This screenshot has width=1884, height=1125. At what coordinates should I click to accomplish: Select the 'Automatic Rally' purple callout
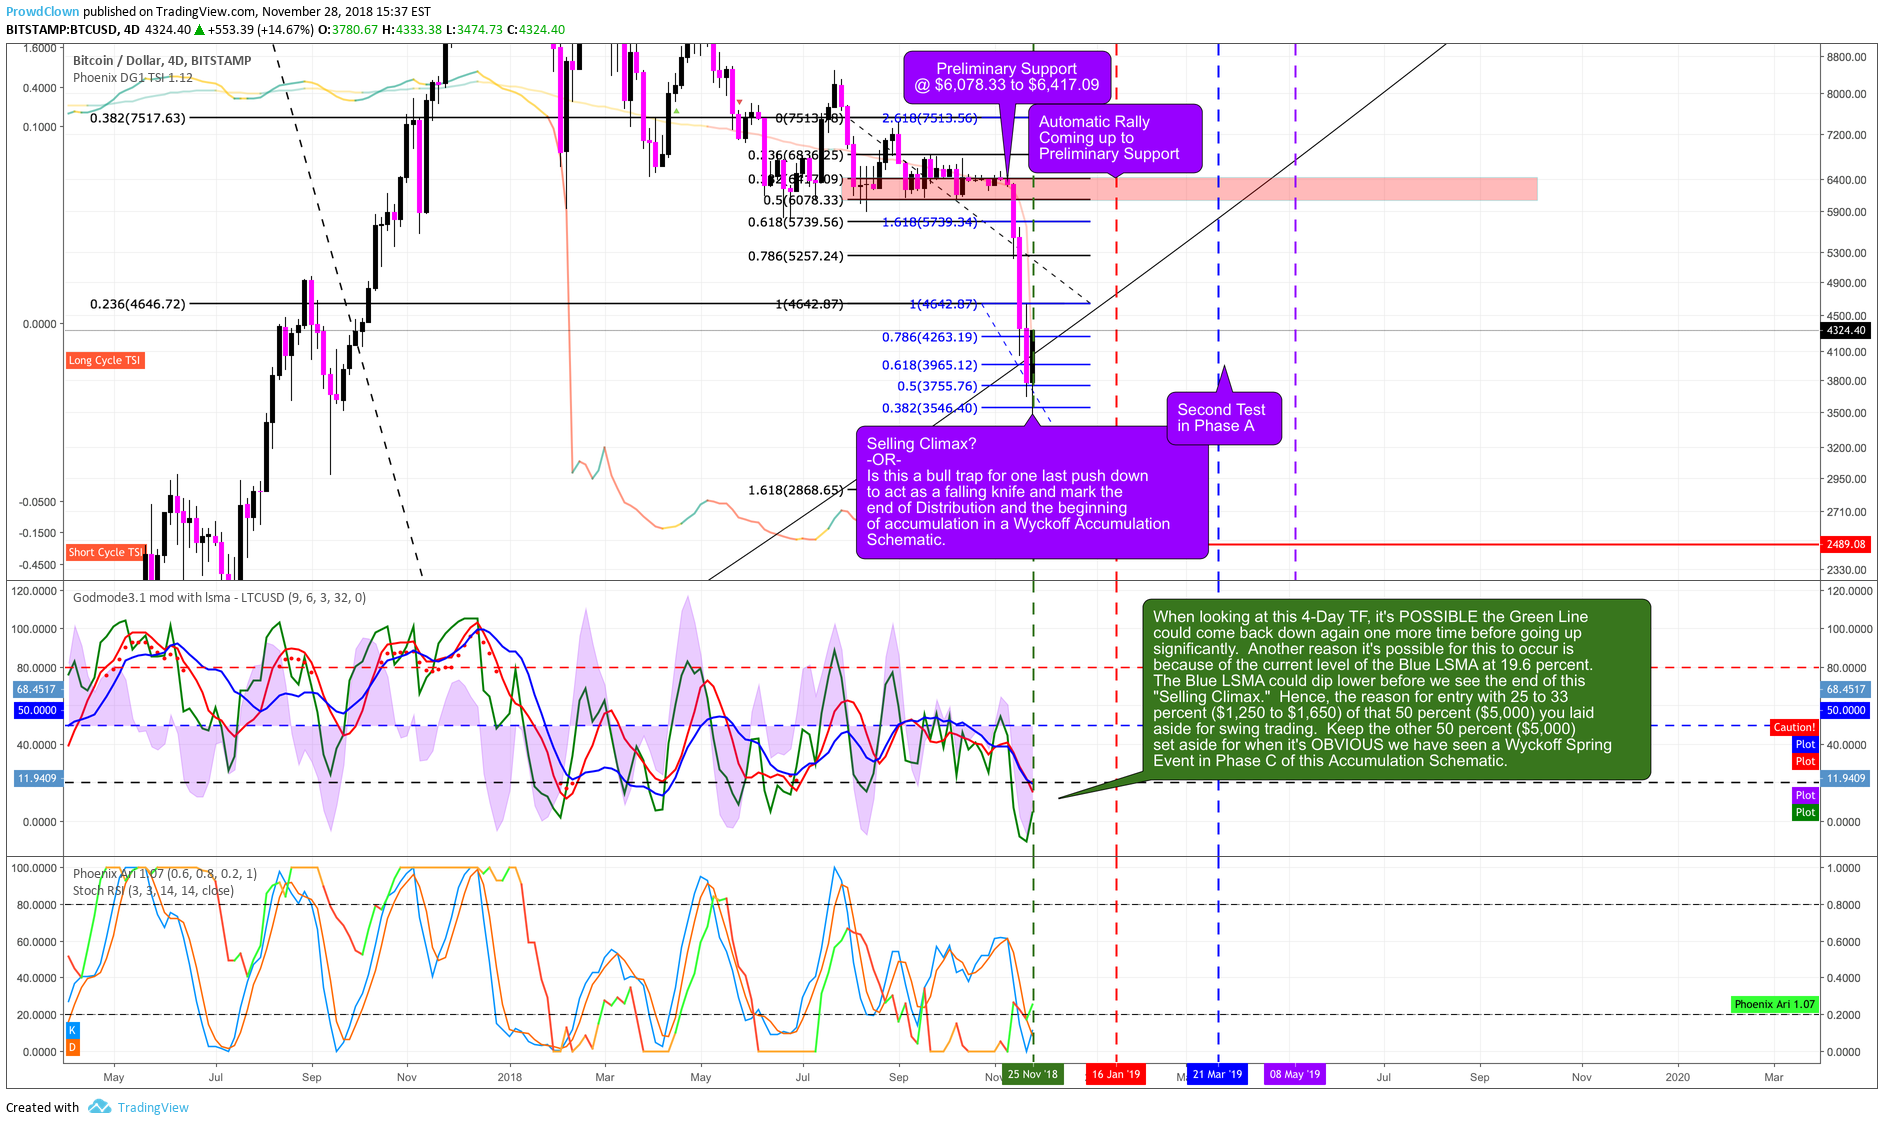click(x=1114, y=138)
